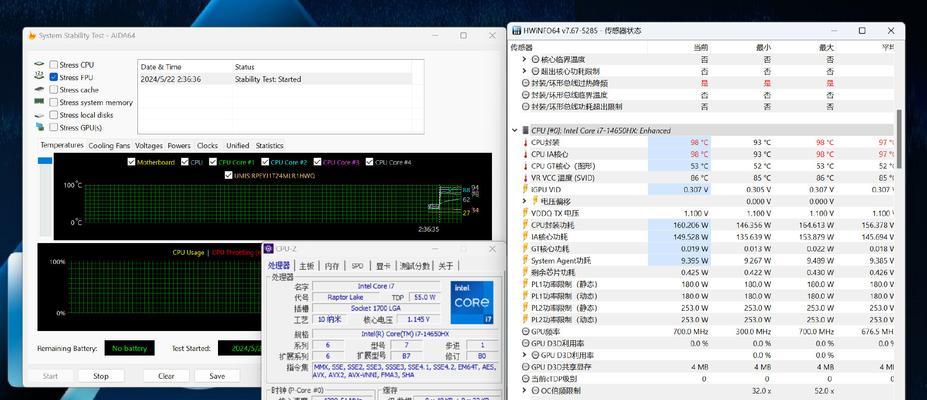Click the thermometer icon beside CPU IA核心
Image resolution: width=927 pixels, height=400 pixels.
point(526,154)
